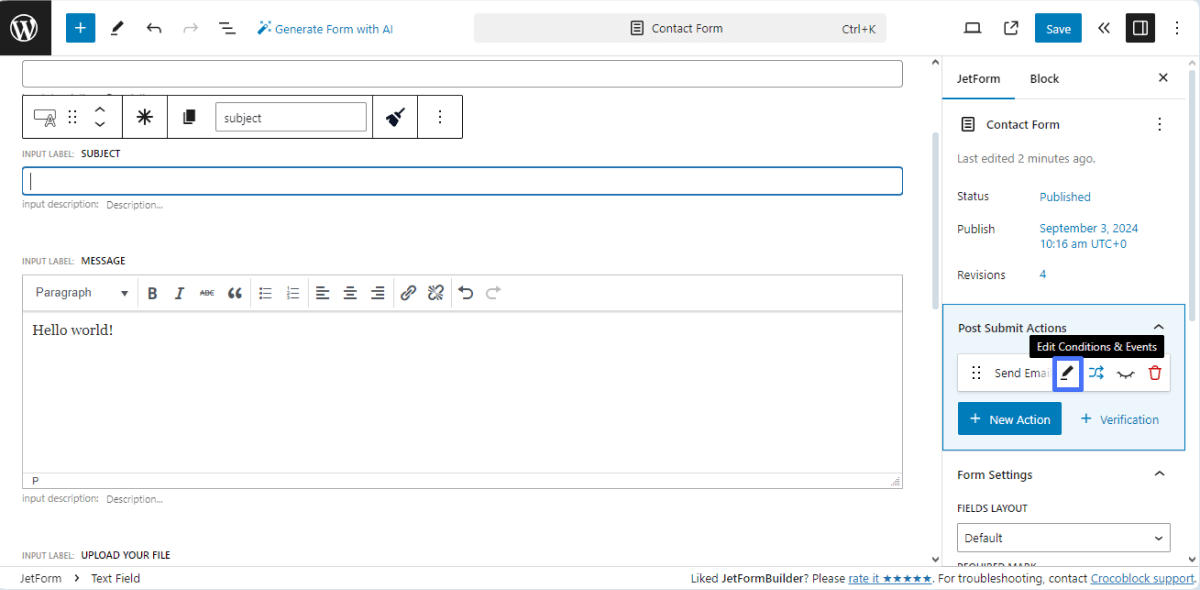The width and height of the screenshot is (1200, 590).
Task: Switch to the Block tab
Action: (x=1044, y=78)
